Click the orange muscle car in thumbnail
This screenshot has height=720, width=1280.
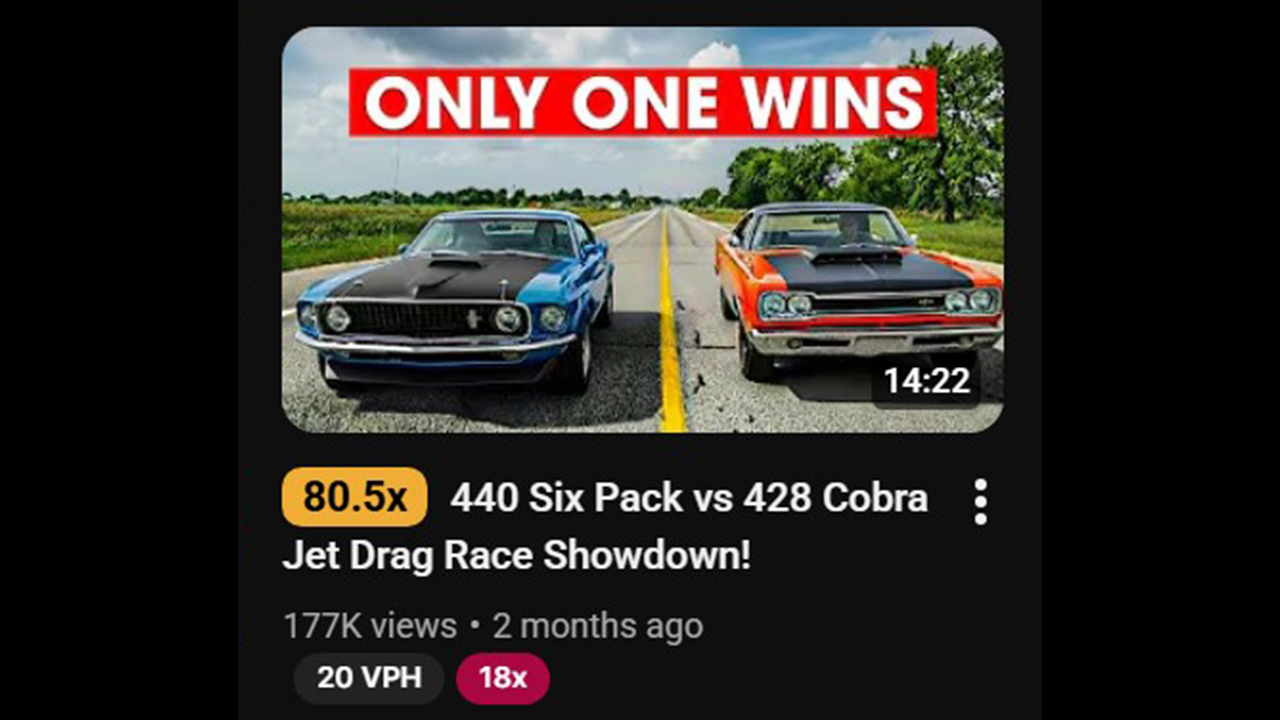[x=859, y=285]
